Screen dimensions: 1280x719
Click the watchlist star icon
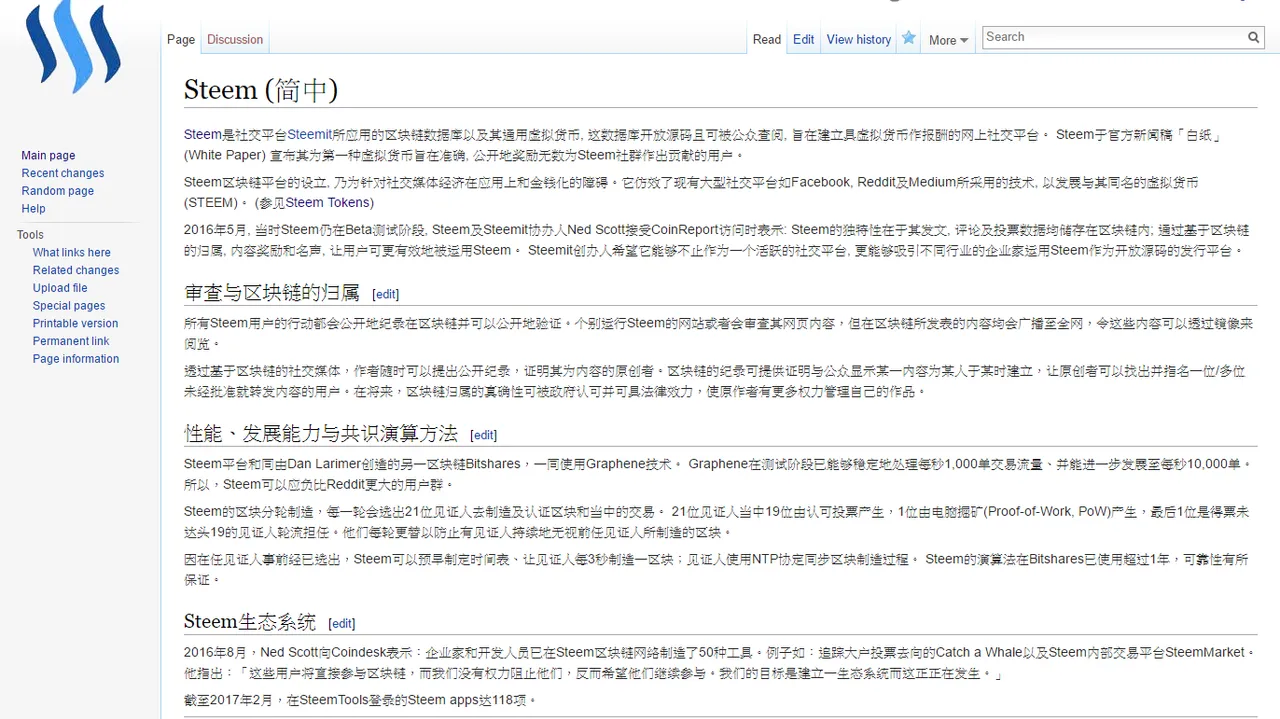pyautogui.click(x=908, y=38)
